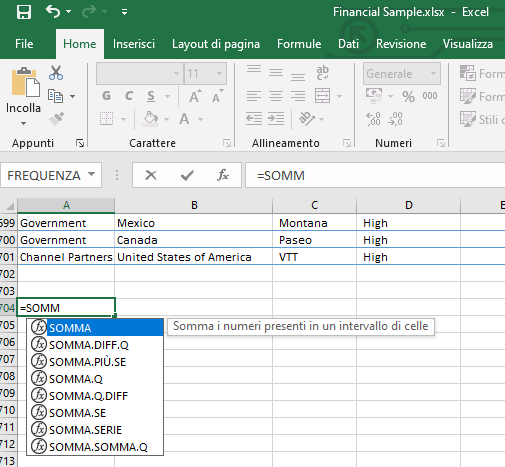Open the undo history dropdown arrow
The height and width of the screenshot is (467, 505).
69,12
